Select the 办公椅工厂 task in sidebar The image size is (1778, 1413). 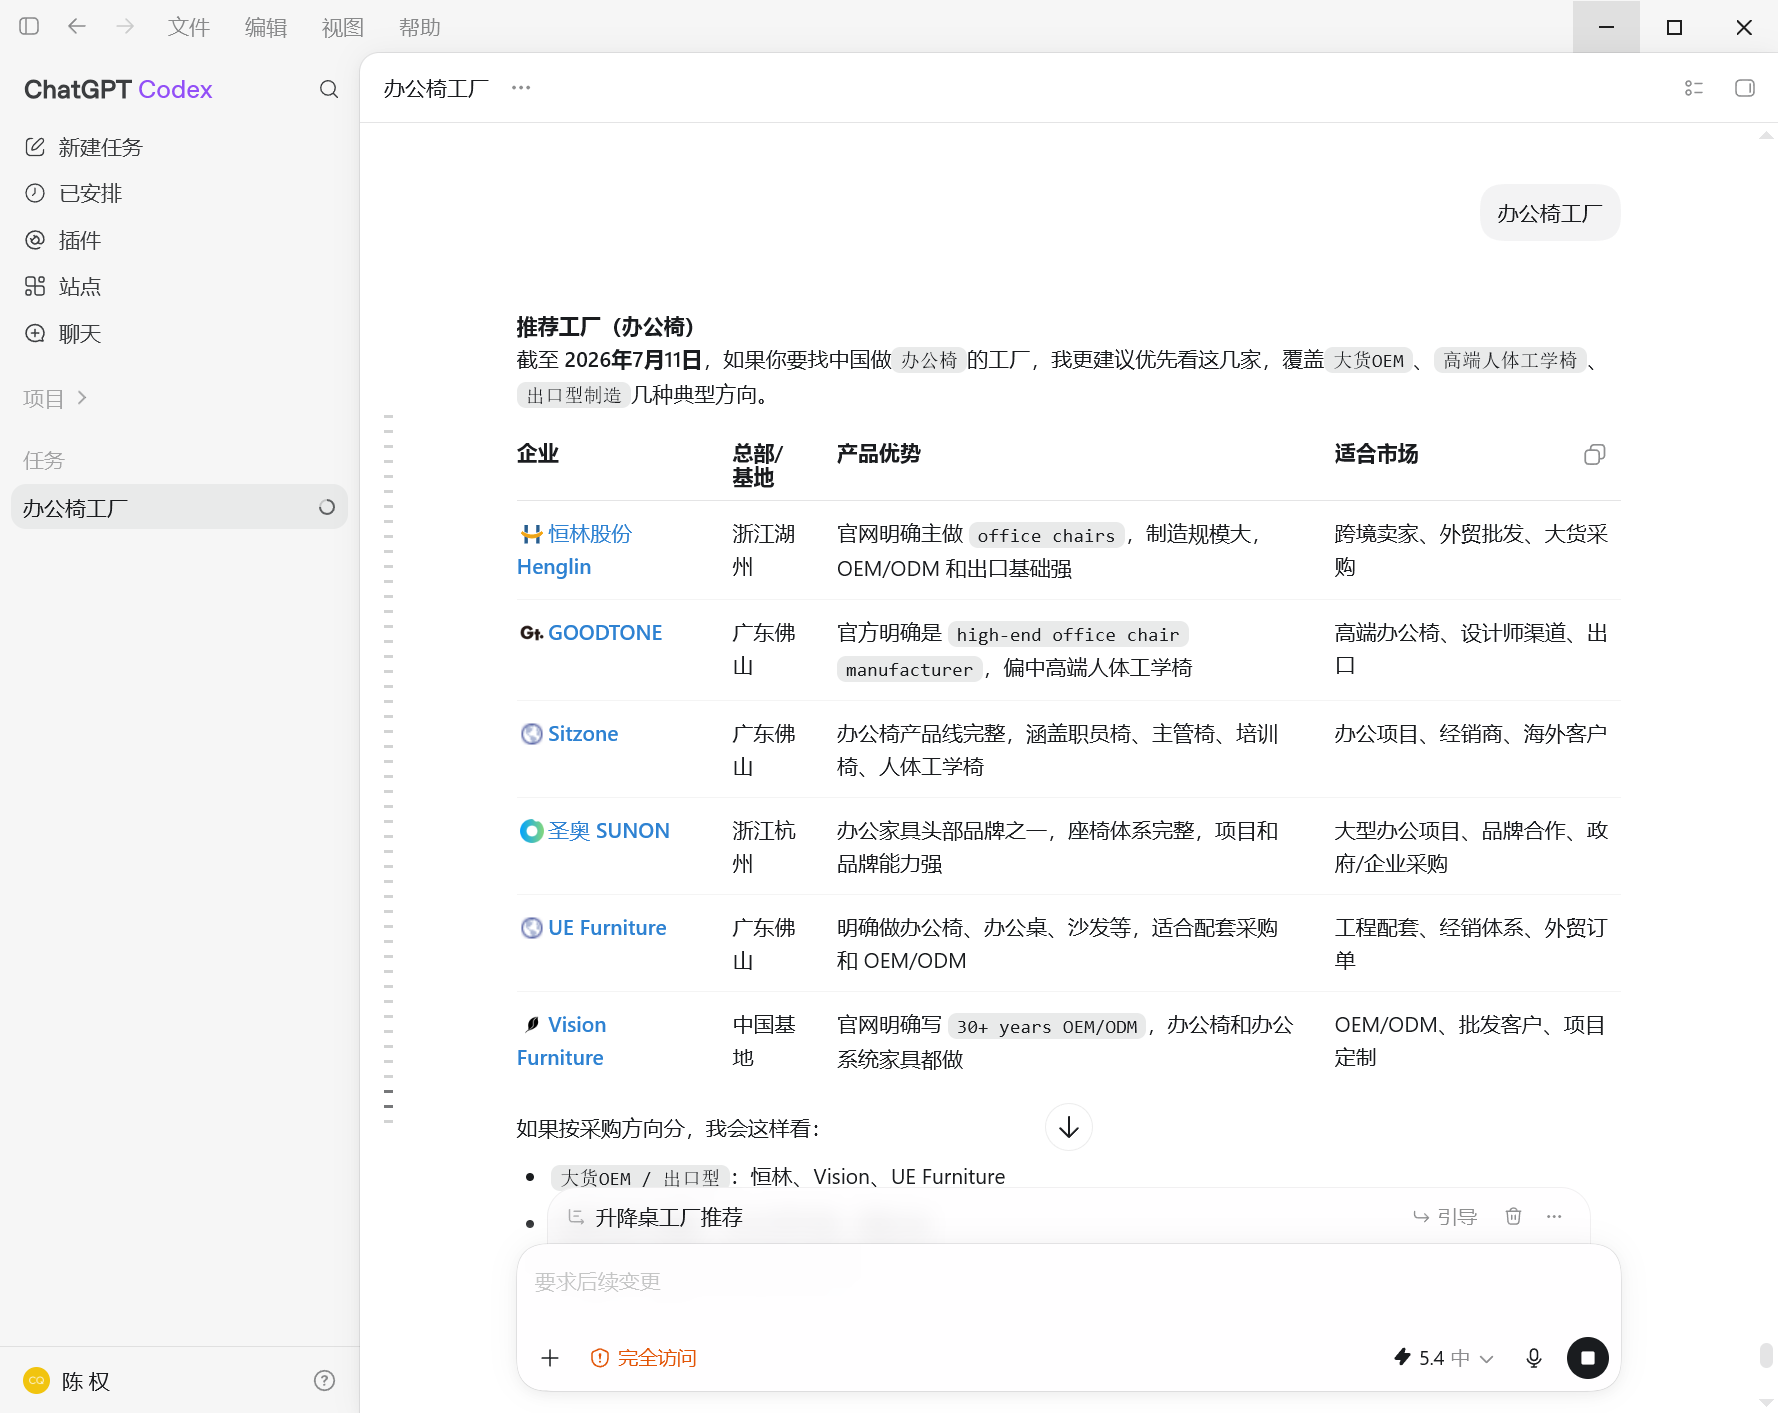pos(180,507)
